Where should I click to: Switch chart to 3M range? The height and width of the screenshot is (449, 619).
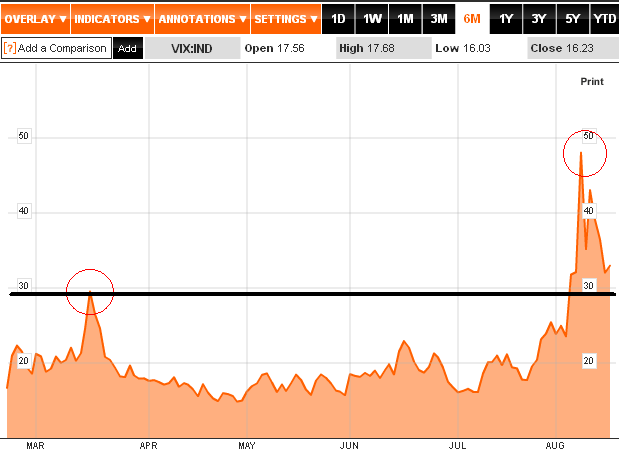click(438, 19)
